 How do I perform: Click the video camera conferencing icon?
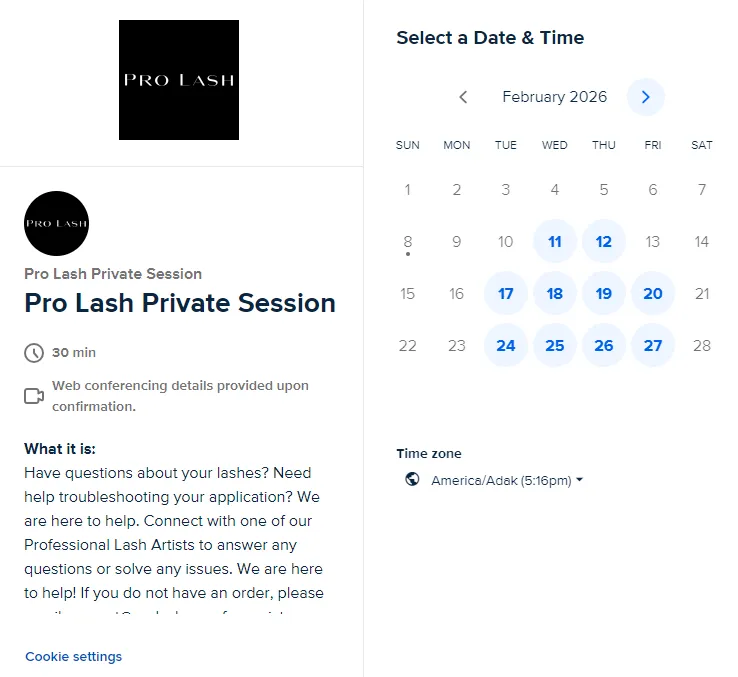point(34,396)
